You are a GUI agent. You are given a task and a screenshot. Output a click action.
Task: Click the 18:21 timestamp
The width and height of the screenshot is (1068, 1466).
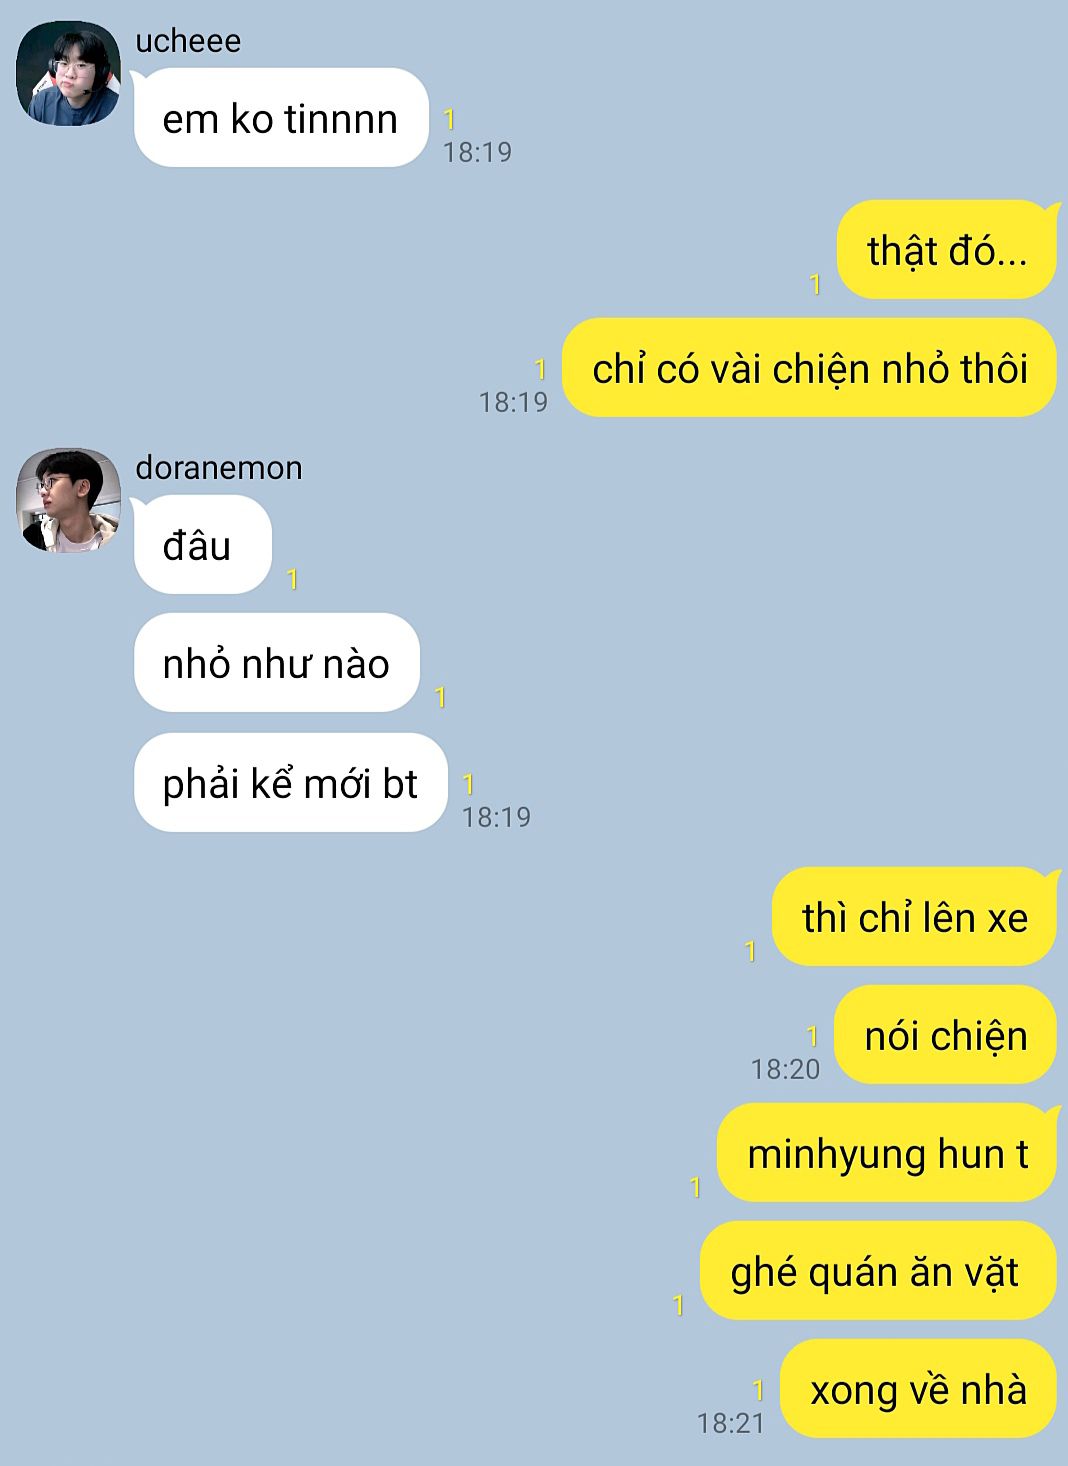(731, 1423)
